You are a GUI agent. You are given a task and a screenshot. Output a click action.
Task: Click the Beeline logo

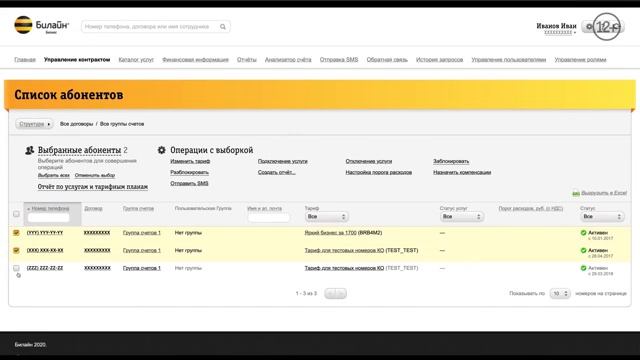[x=42, y=25]
